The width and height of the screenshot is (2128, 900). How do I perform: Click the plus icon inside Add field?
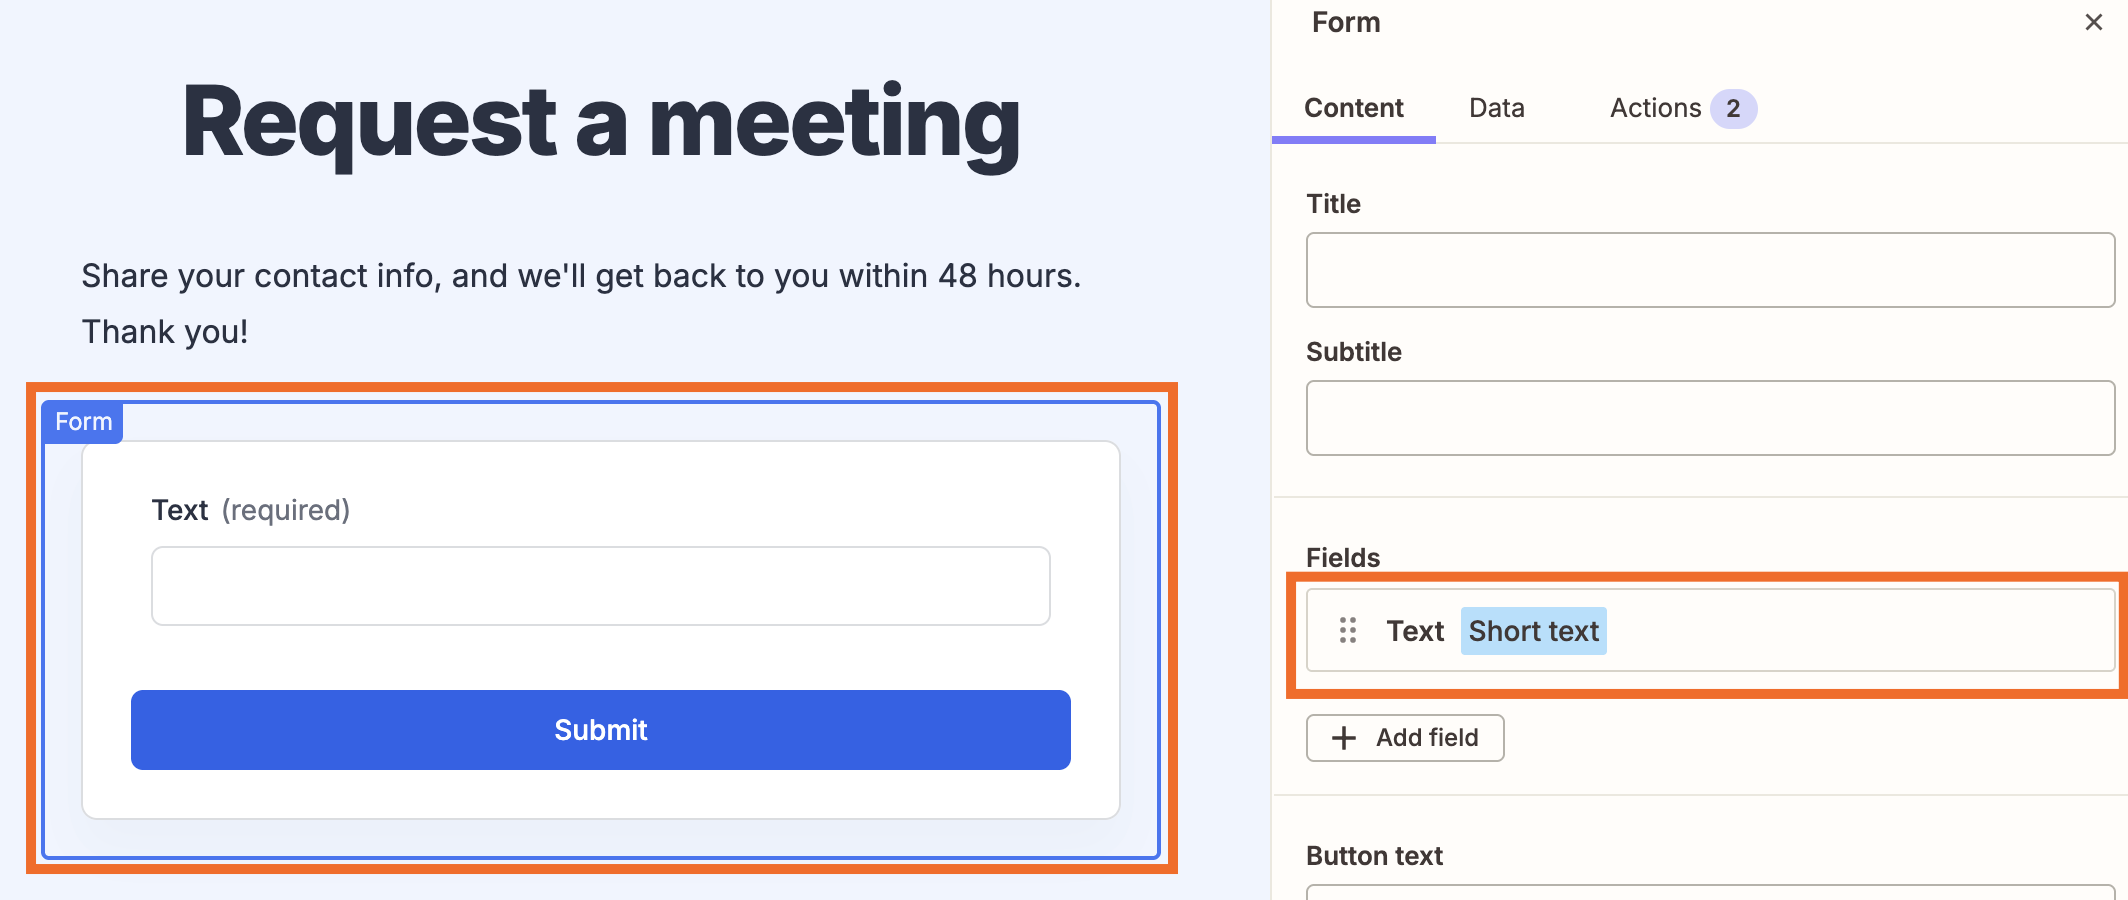pyautogui.click(x=1342, y=738)
